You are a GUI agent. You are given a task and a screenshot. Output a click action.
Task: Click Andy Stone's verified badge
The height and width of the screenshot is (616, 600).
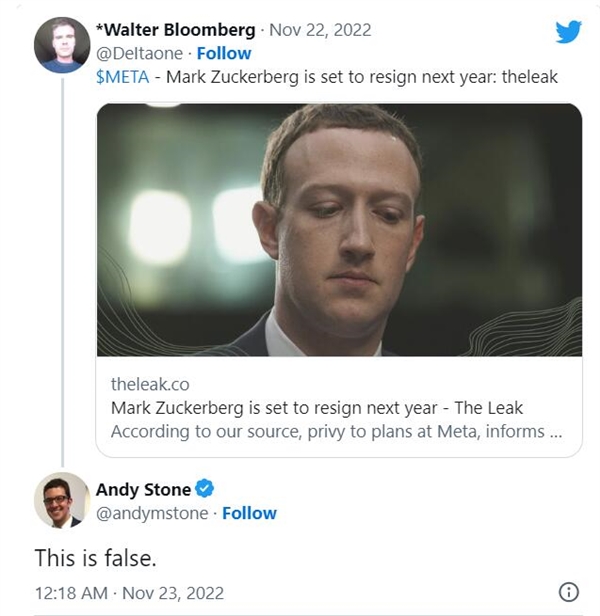205,488
